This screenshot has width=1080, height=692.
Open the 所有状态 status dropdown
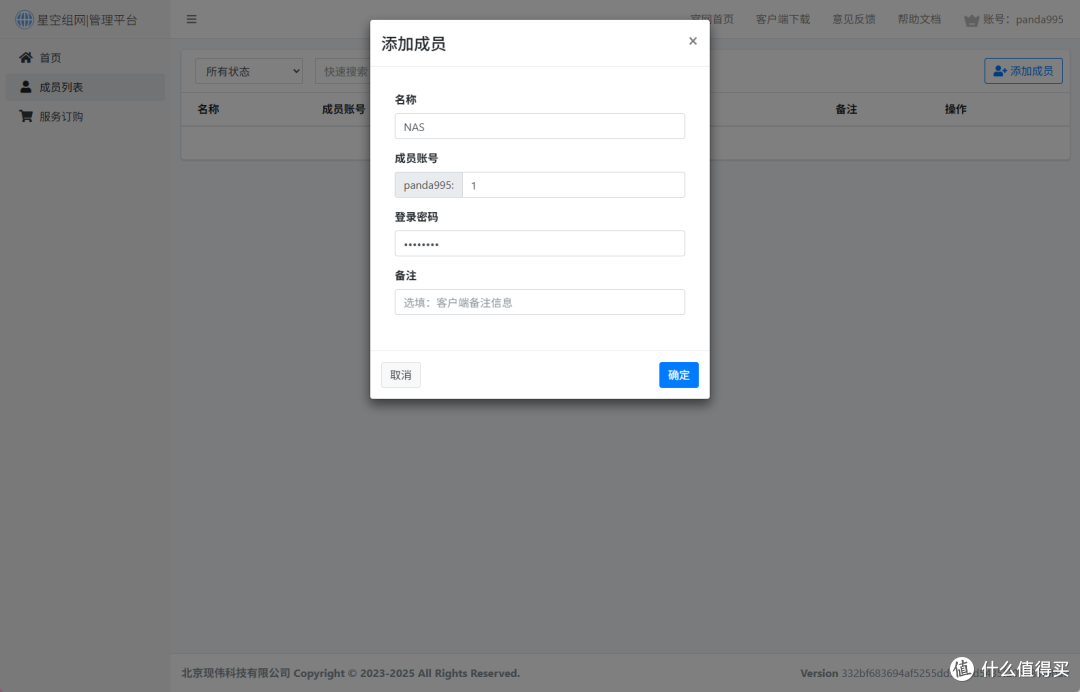tap(249, 71)
